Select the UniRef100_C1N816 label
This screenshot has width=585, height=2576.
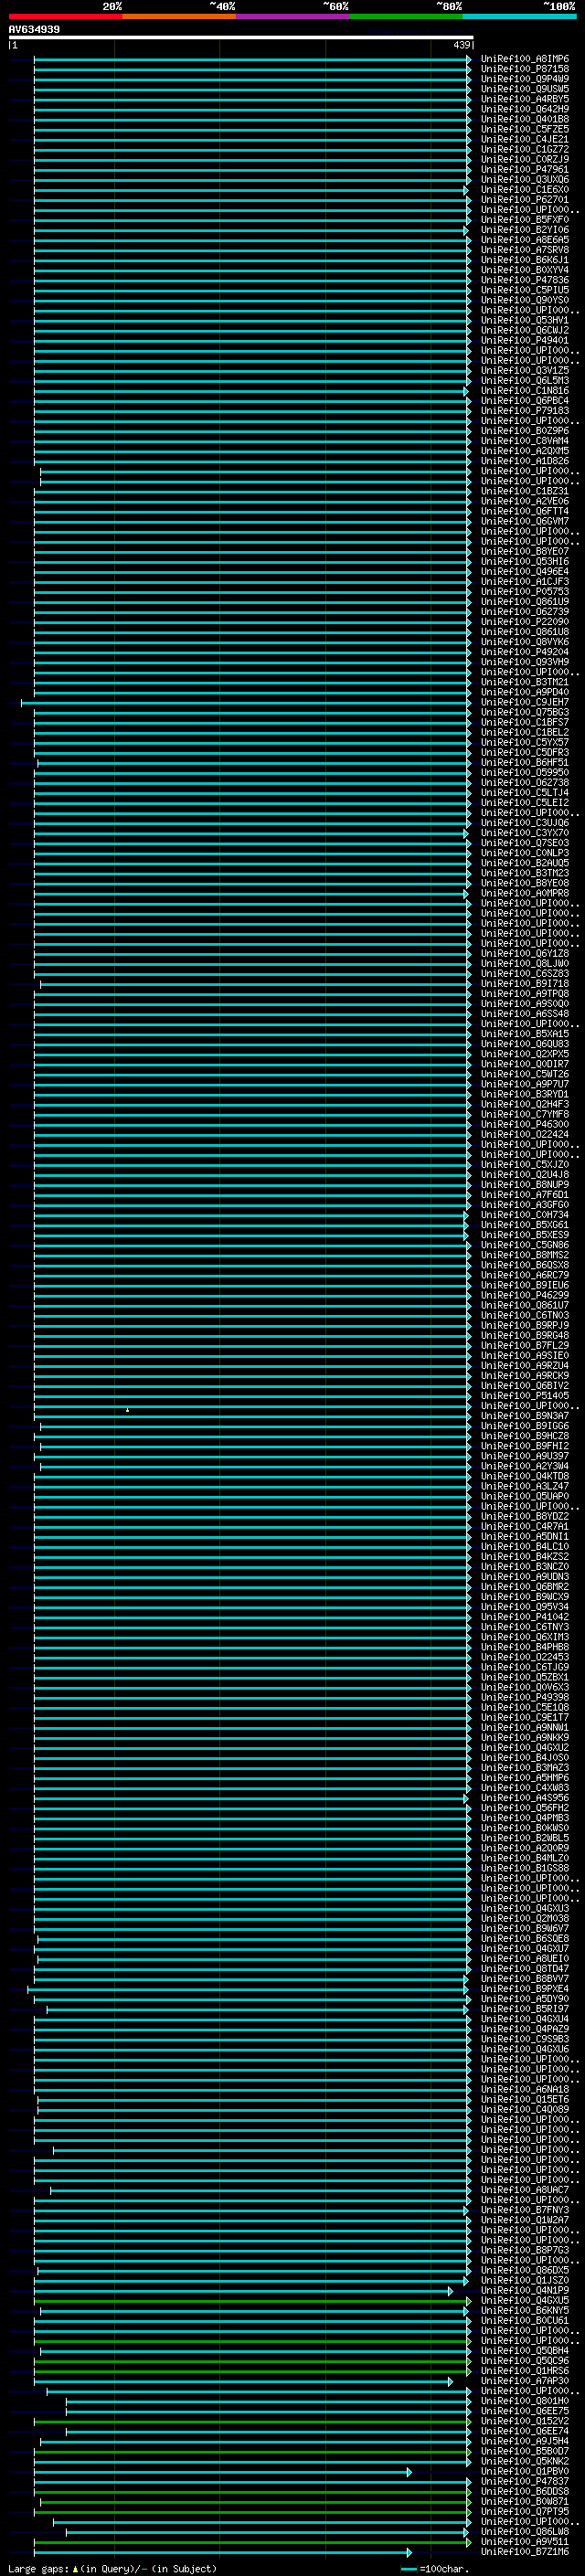pyautogui.click(x=524, y=391)
